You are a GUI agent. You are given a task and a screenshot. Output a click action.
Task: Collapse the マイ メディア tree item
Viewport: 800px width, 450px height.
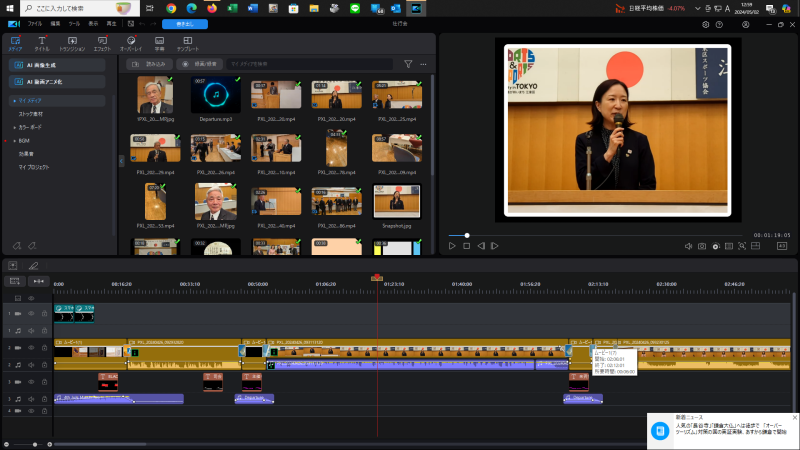click(15, 101)
